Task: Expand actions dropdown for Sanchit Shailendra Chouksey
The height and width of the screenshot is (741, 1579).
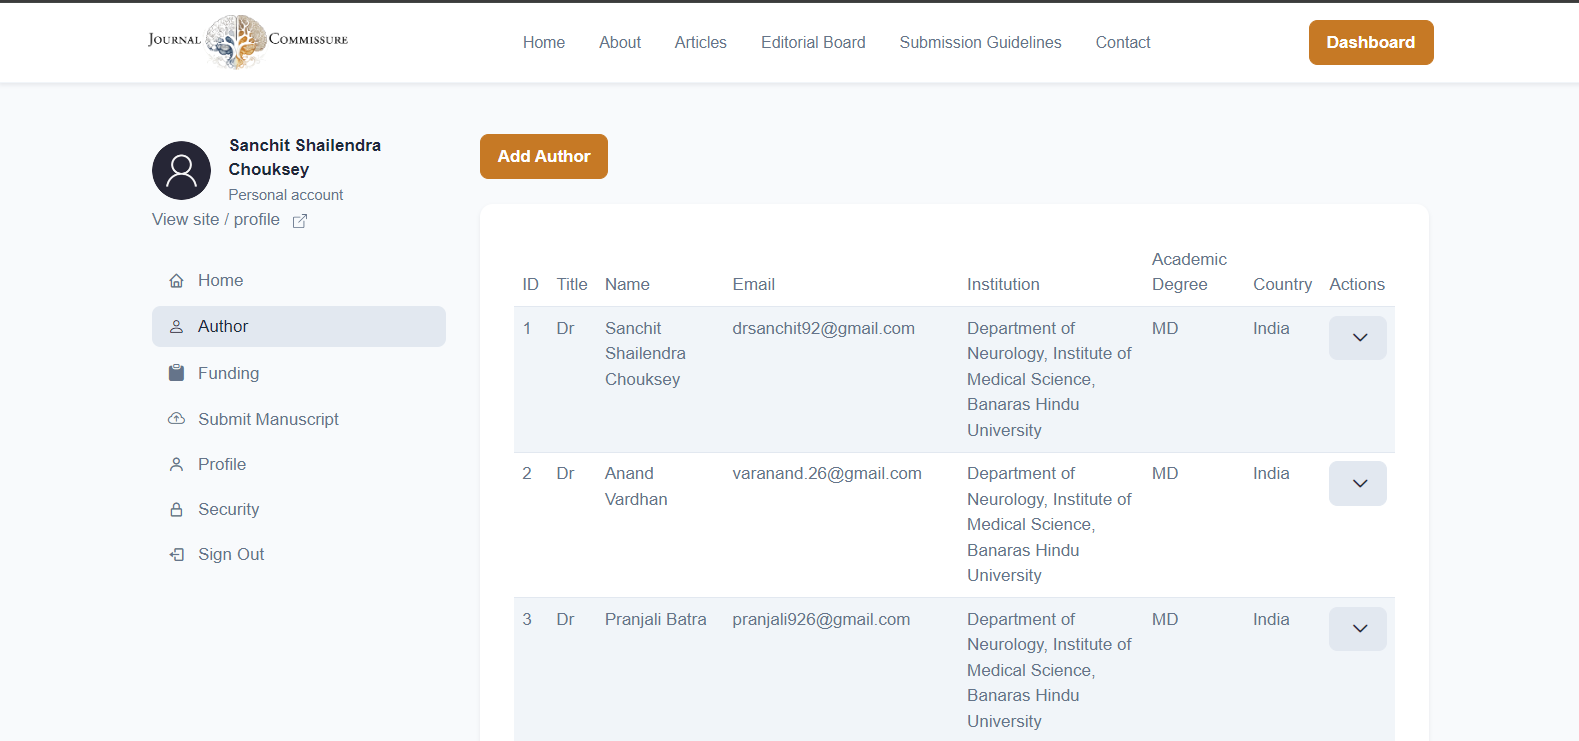Action: click(x=1357, y=338)
